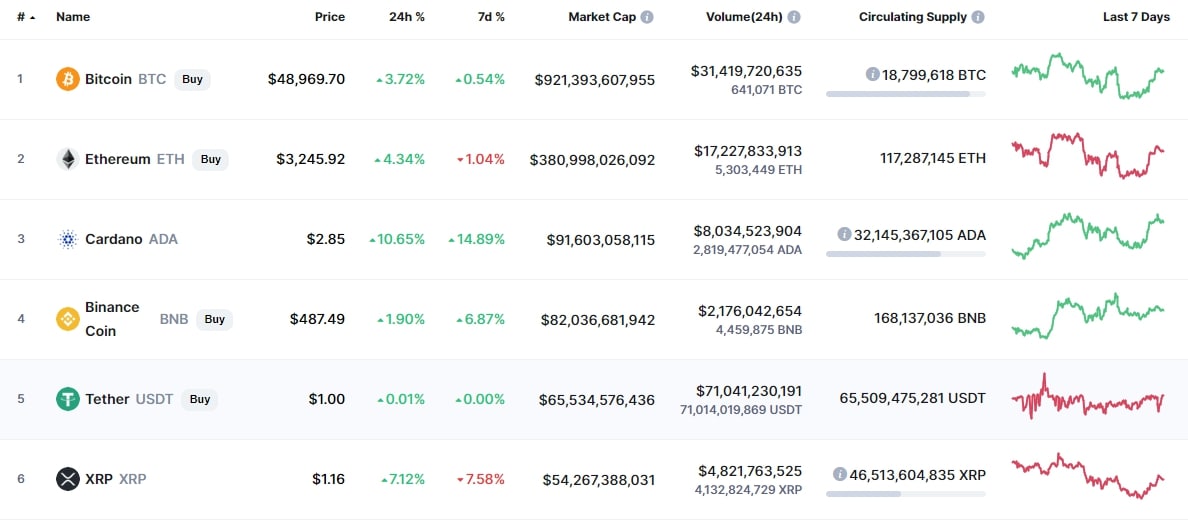This screenshot has height=521, width=1188.
Task: Open the Market Cap info icon
Action: pos(647,17)
